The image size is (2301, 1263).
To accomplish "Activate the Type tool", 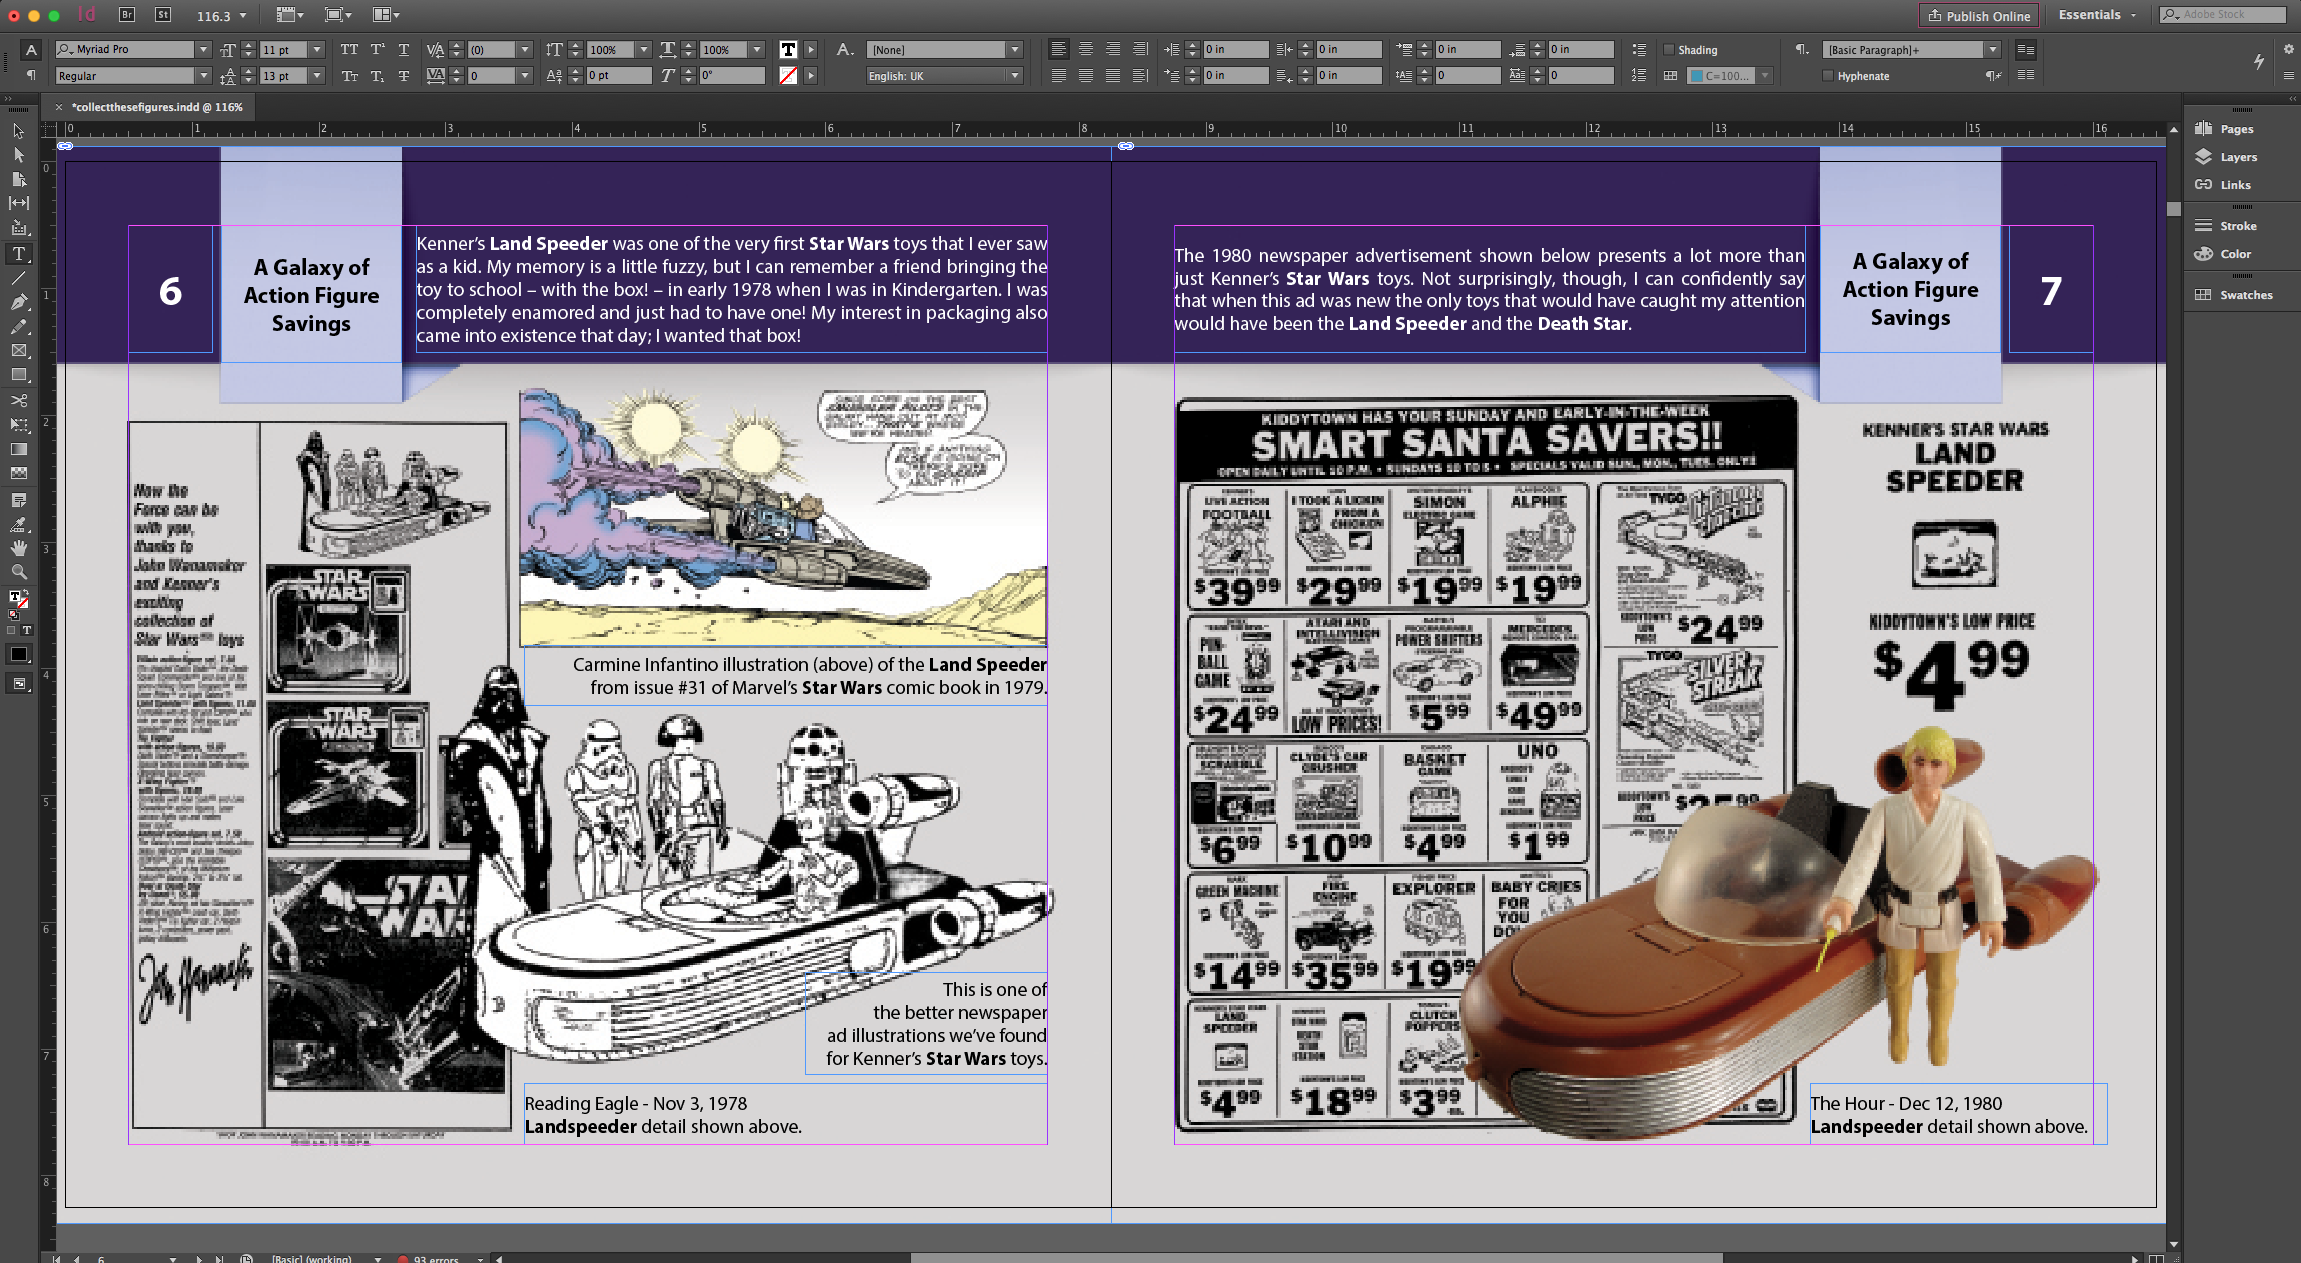I will [18, 253].
